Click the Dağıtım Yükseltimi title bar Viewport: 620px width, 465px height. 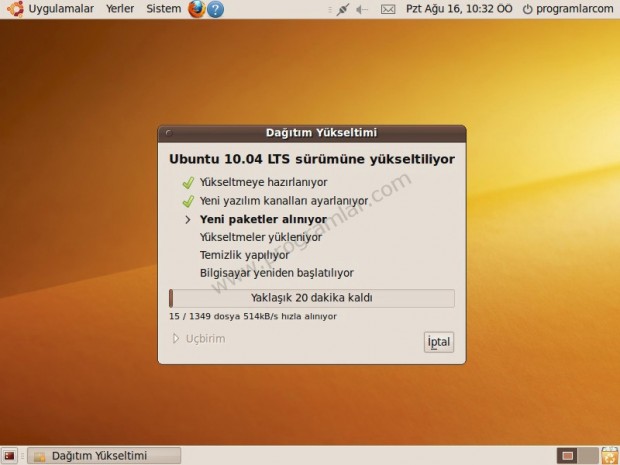(x=312, y=133)
